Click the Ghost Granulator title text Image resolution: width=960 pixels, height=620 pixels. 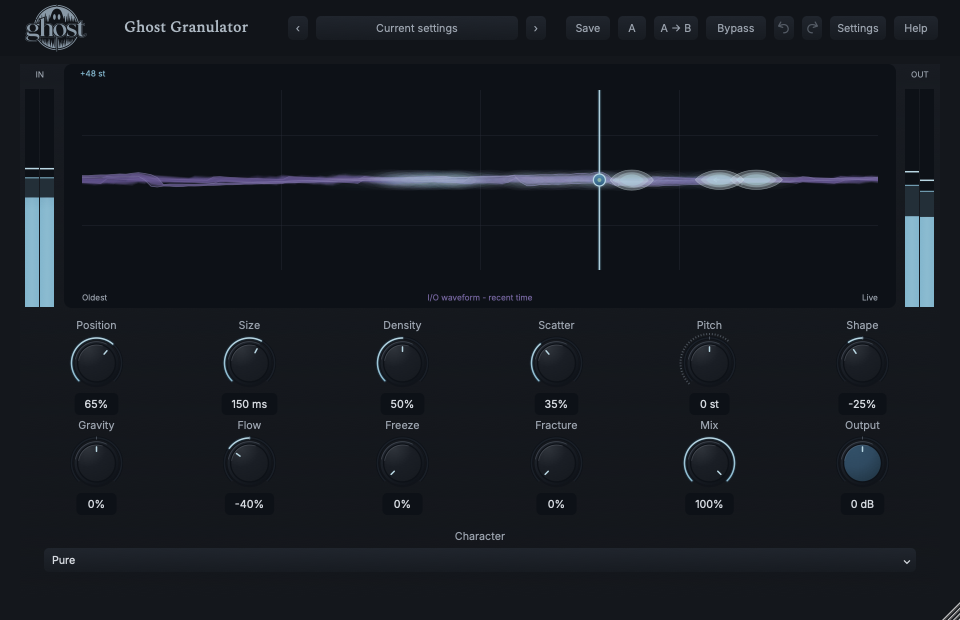186,27
